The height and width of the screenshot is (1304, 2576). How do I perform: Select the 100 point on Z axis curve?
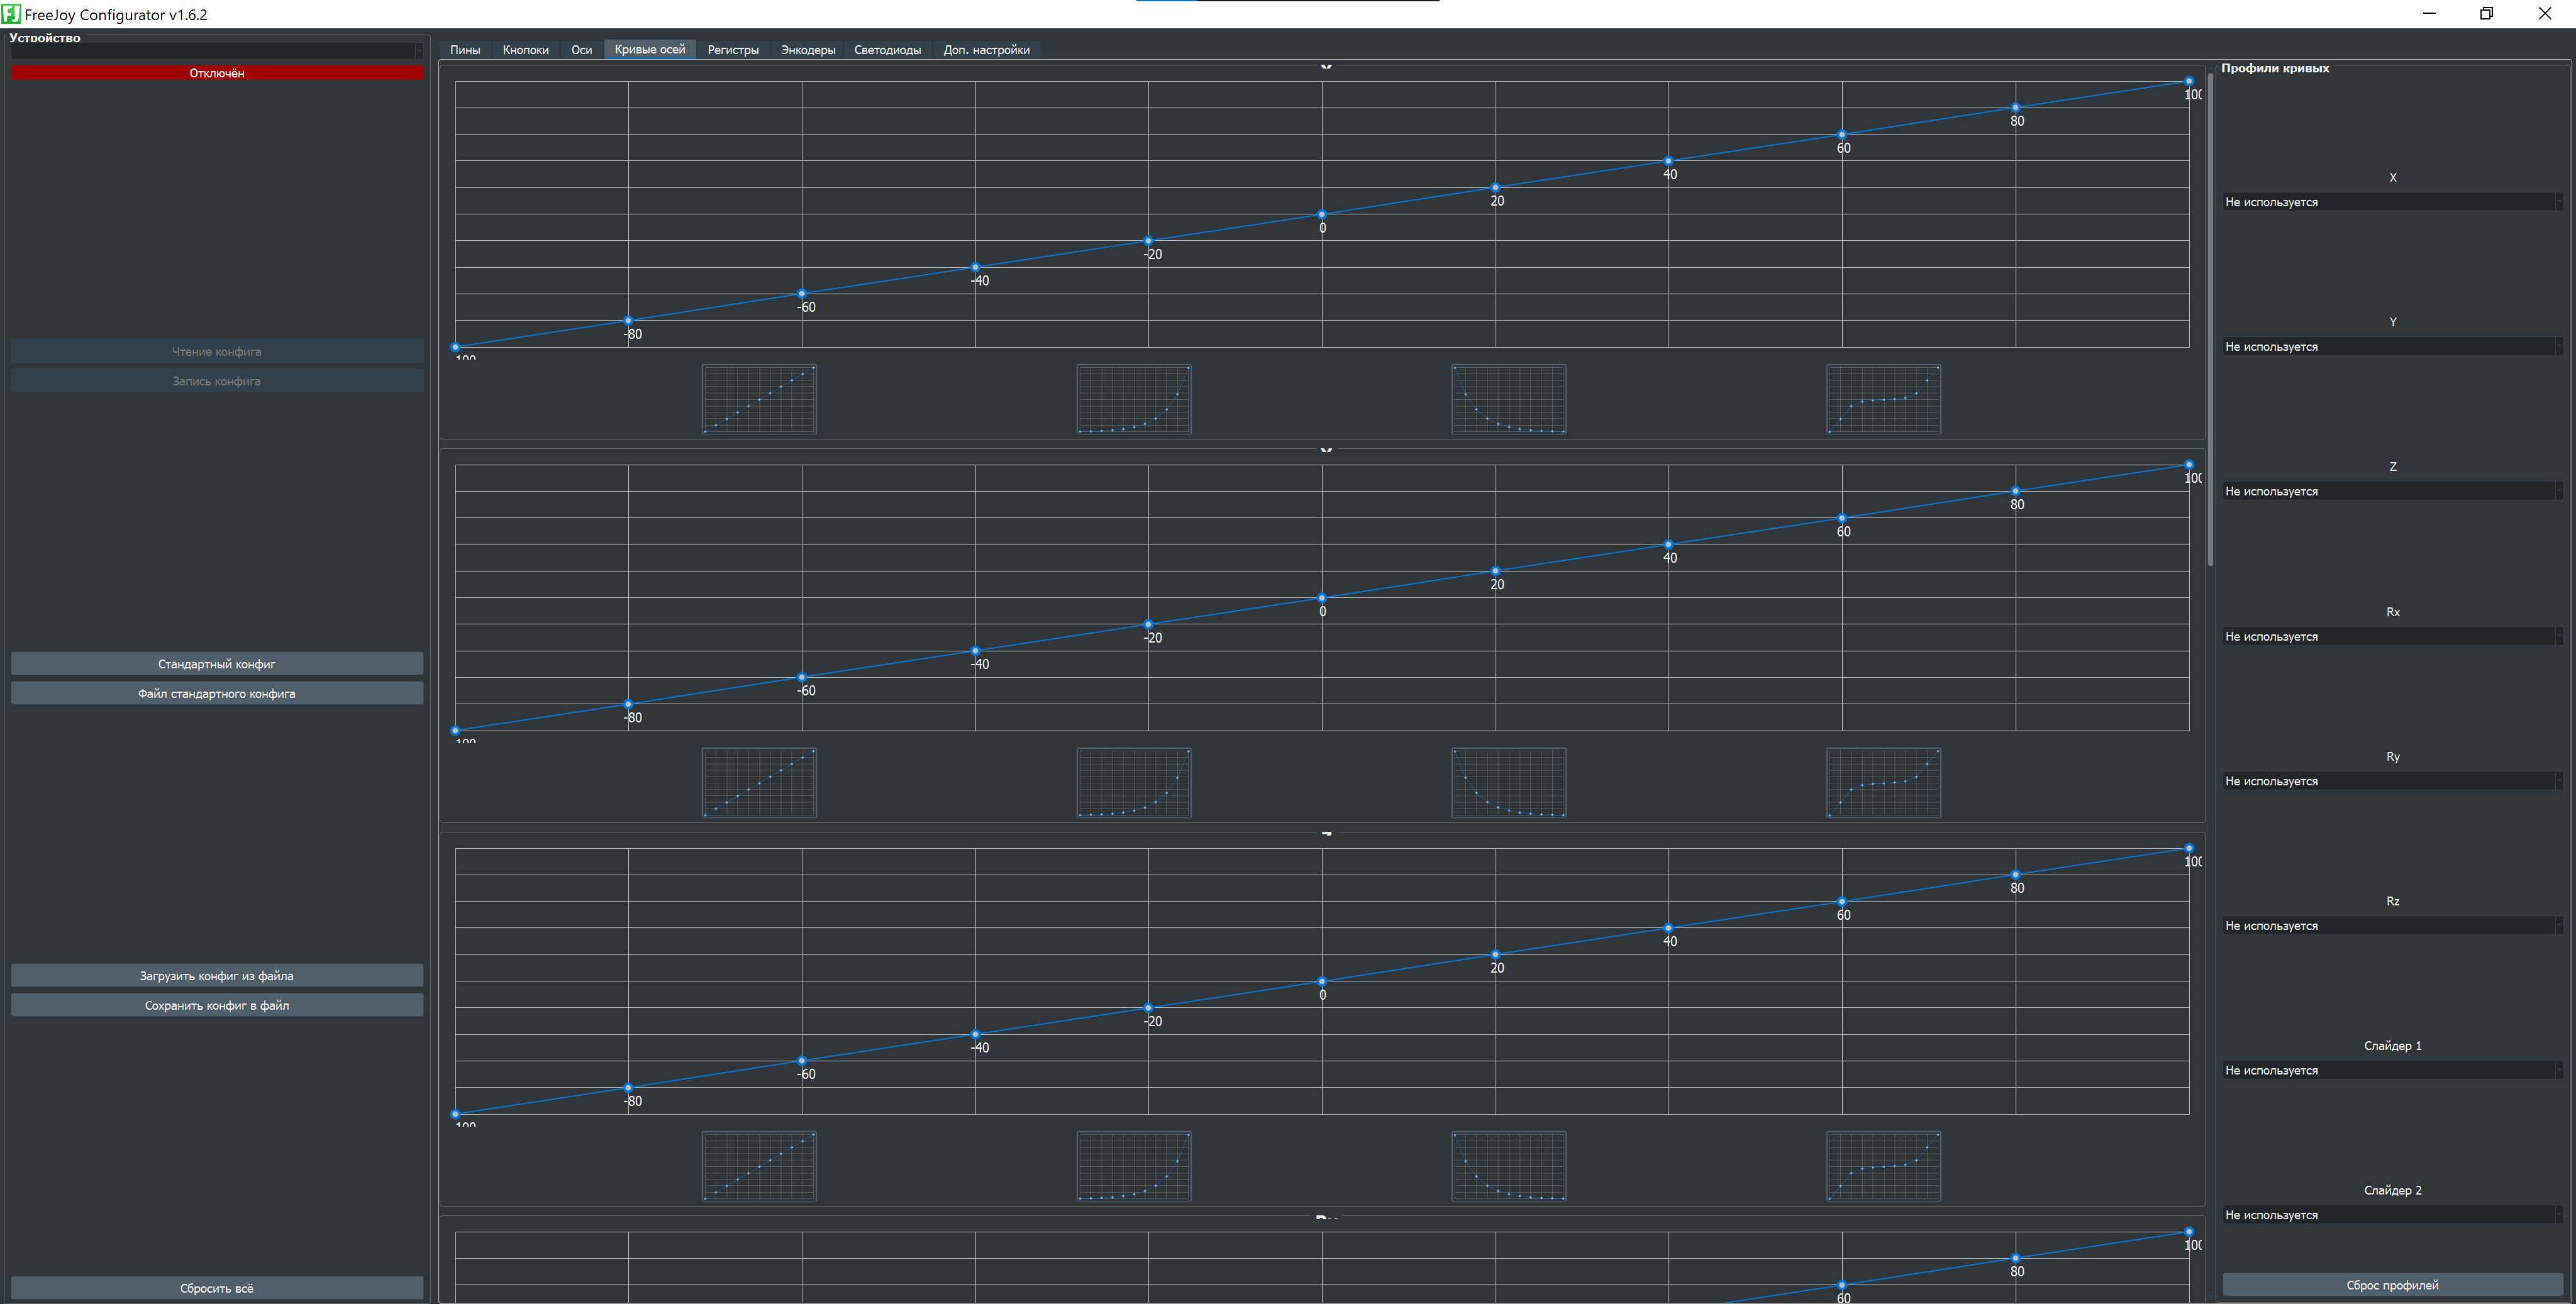pyautogui.click(x=2189, y=848)
